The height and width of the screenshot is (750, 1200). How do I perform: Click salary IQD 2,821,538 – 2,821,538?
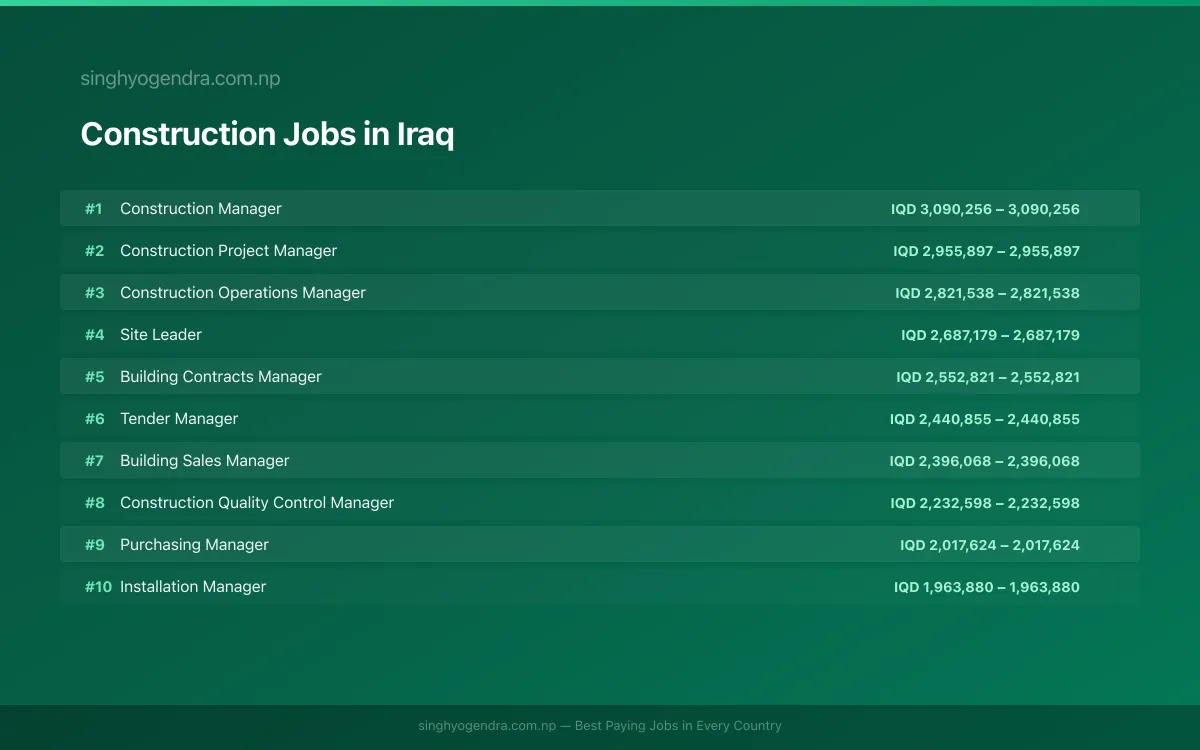987,293
